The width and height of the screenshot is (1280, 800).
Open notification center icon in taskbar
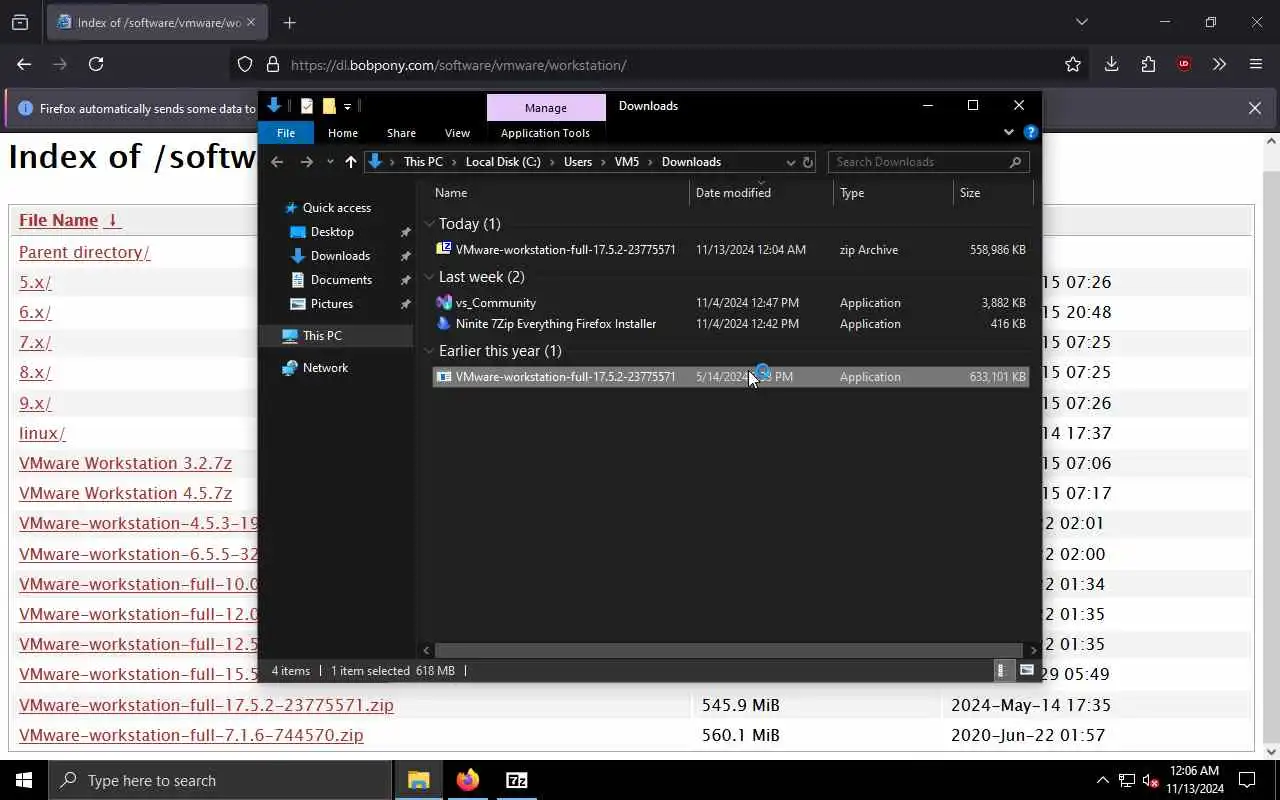coord(1247,780)
